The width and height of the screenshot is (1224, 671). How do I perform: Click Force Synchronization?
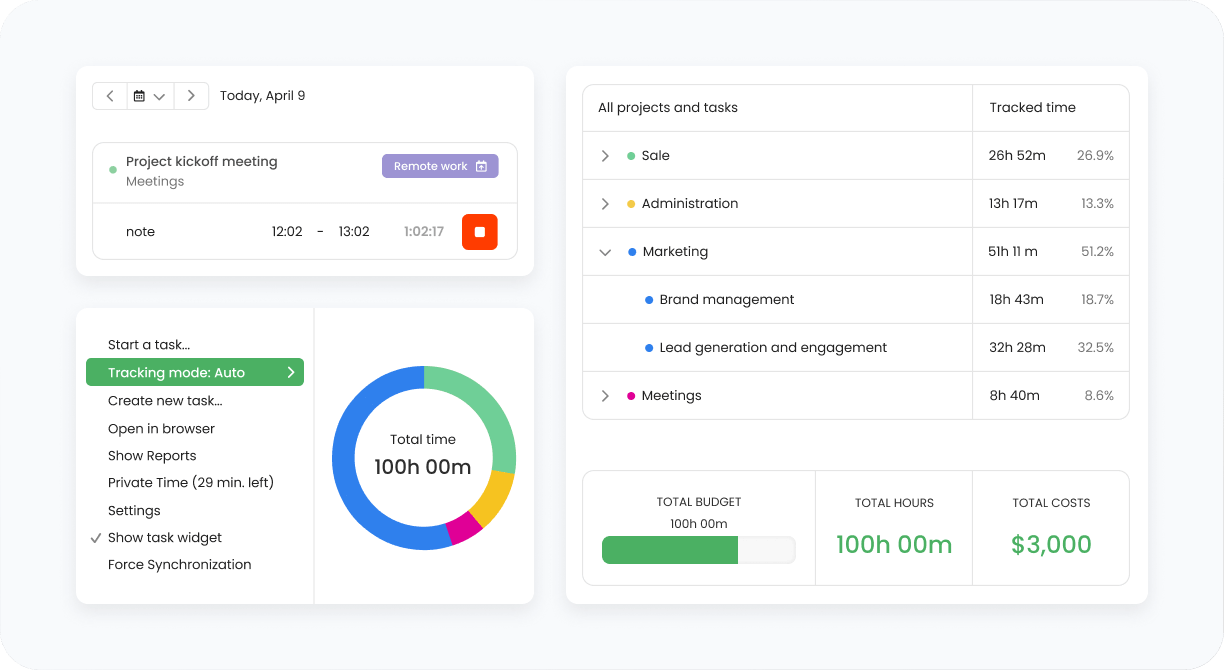180,565
